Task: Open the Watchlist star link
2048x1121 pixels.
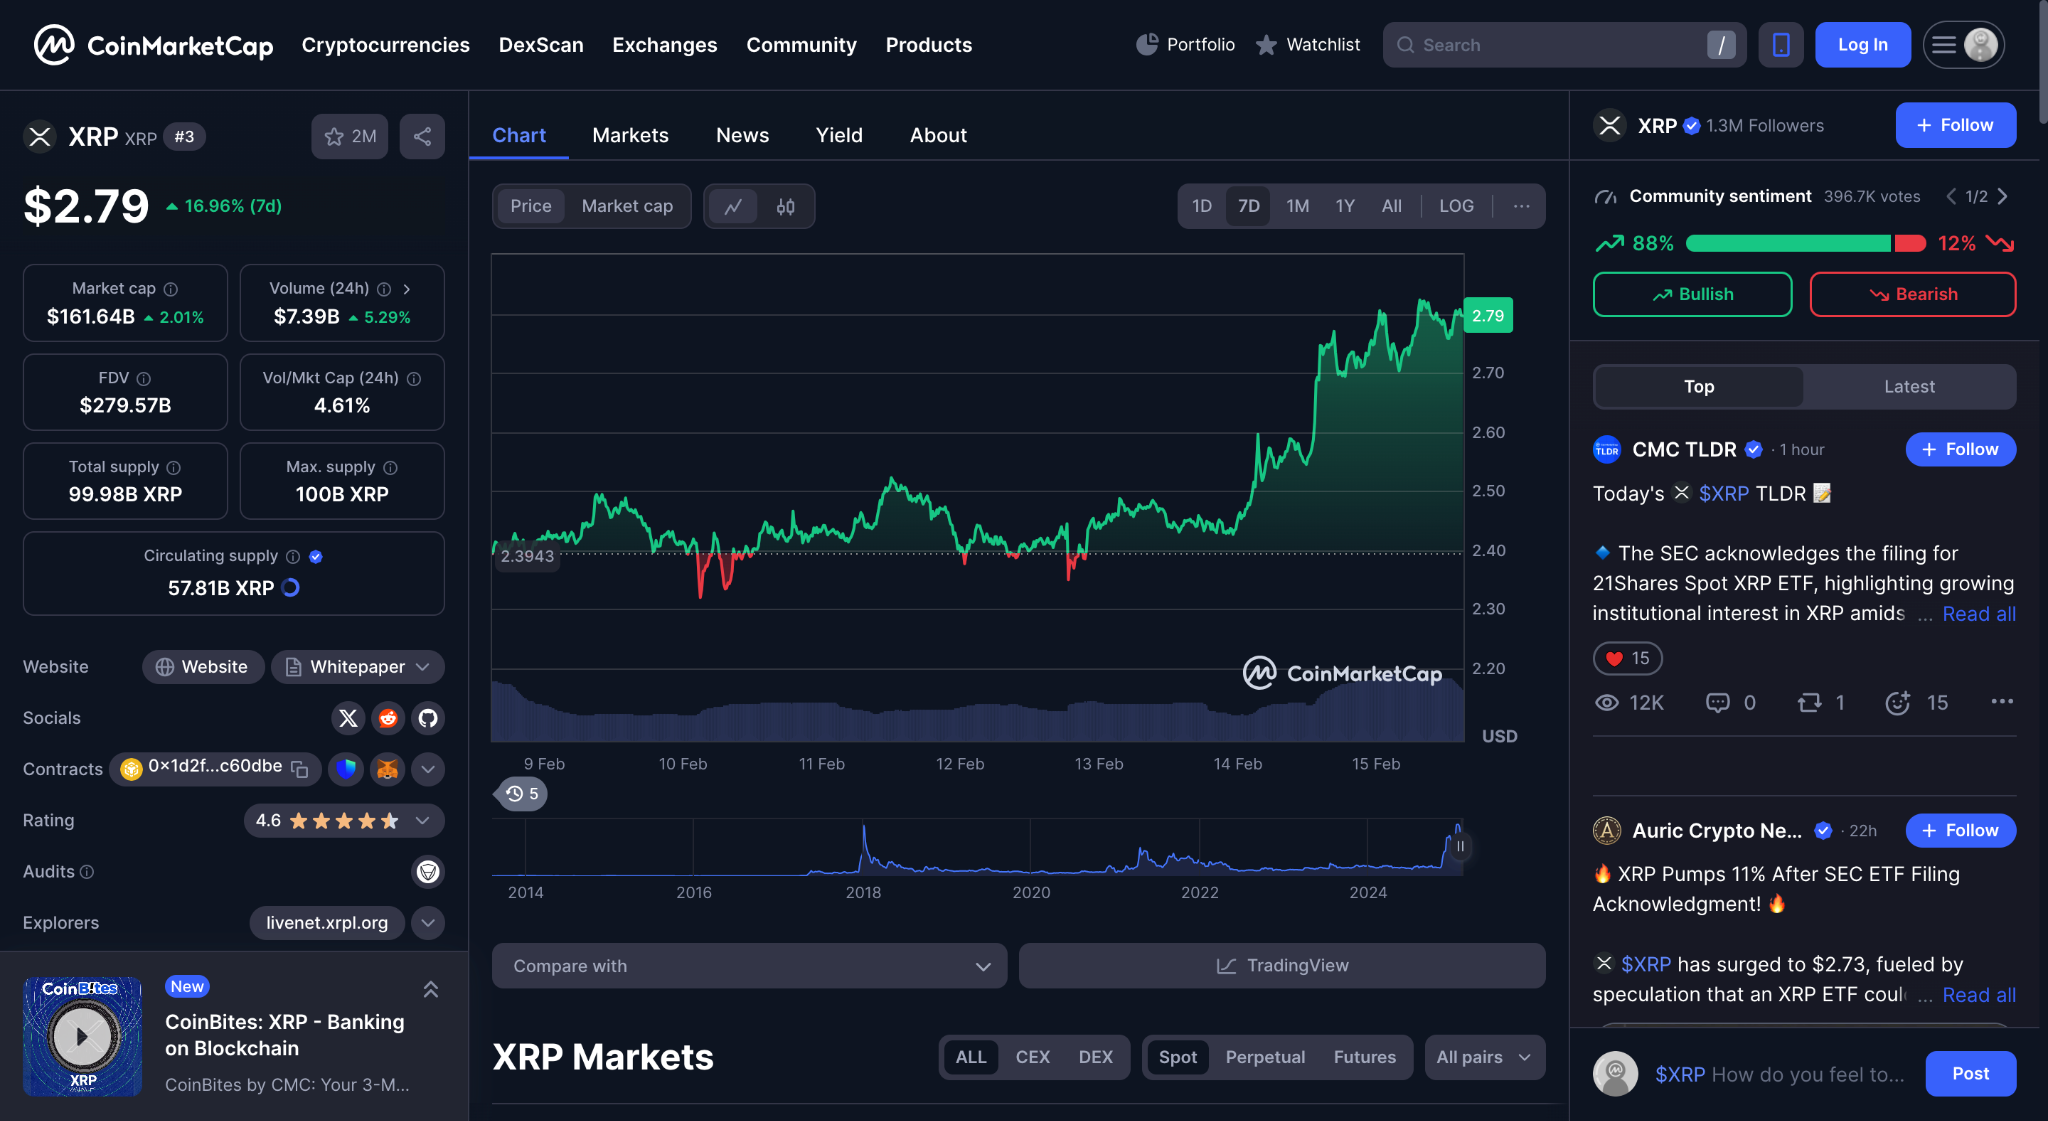Action: [x=1307, y=45]
